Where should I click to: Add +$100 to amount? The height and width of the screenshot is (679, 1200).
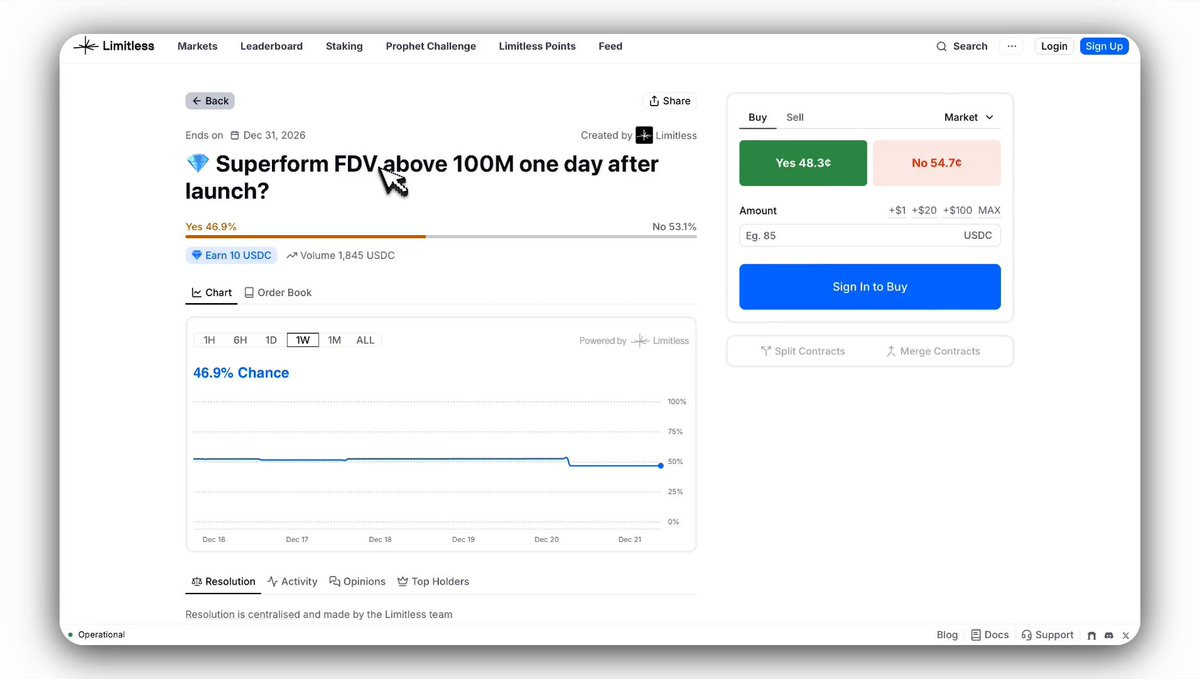(x=957, y=211)
